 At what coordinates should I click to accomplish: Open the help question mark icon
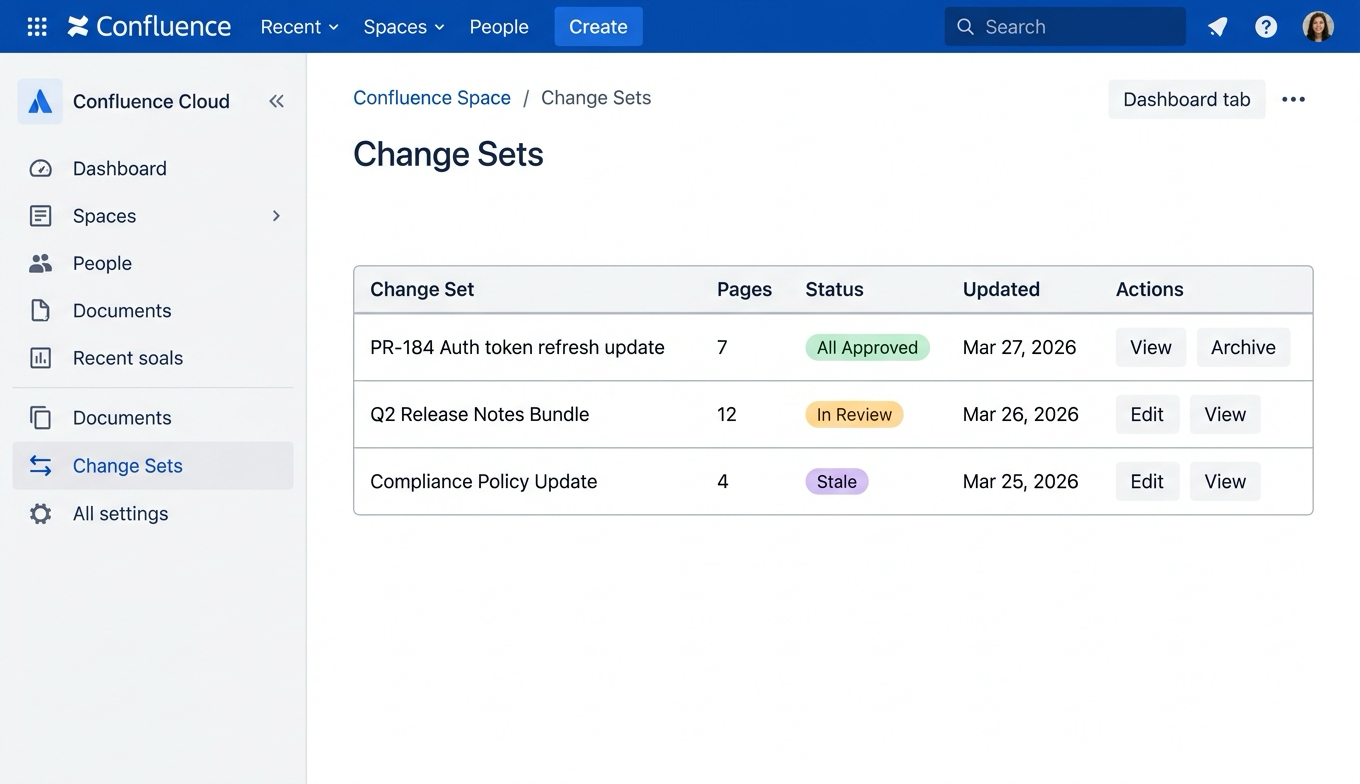pos(1266,27)
